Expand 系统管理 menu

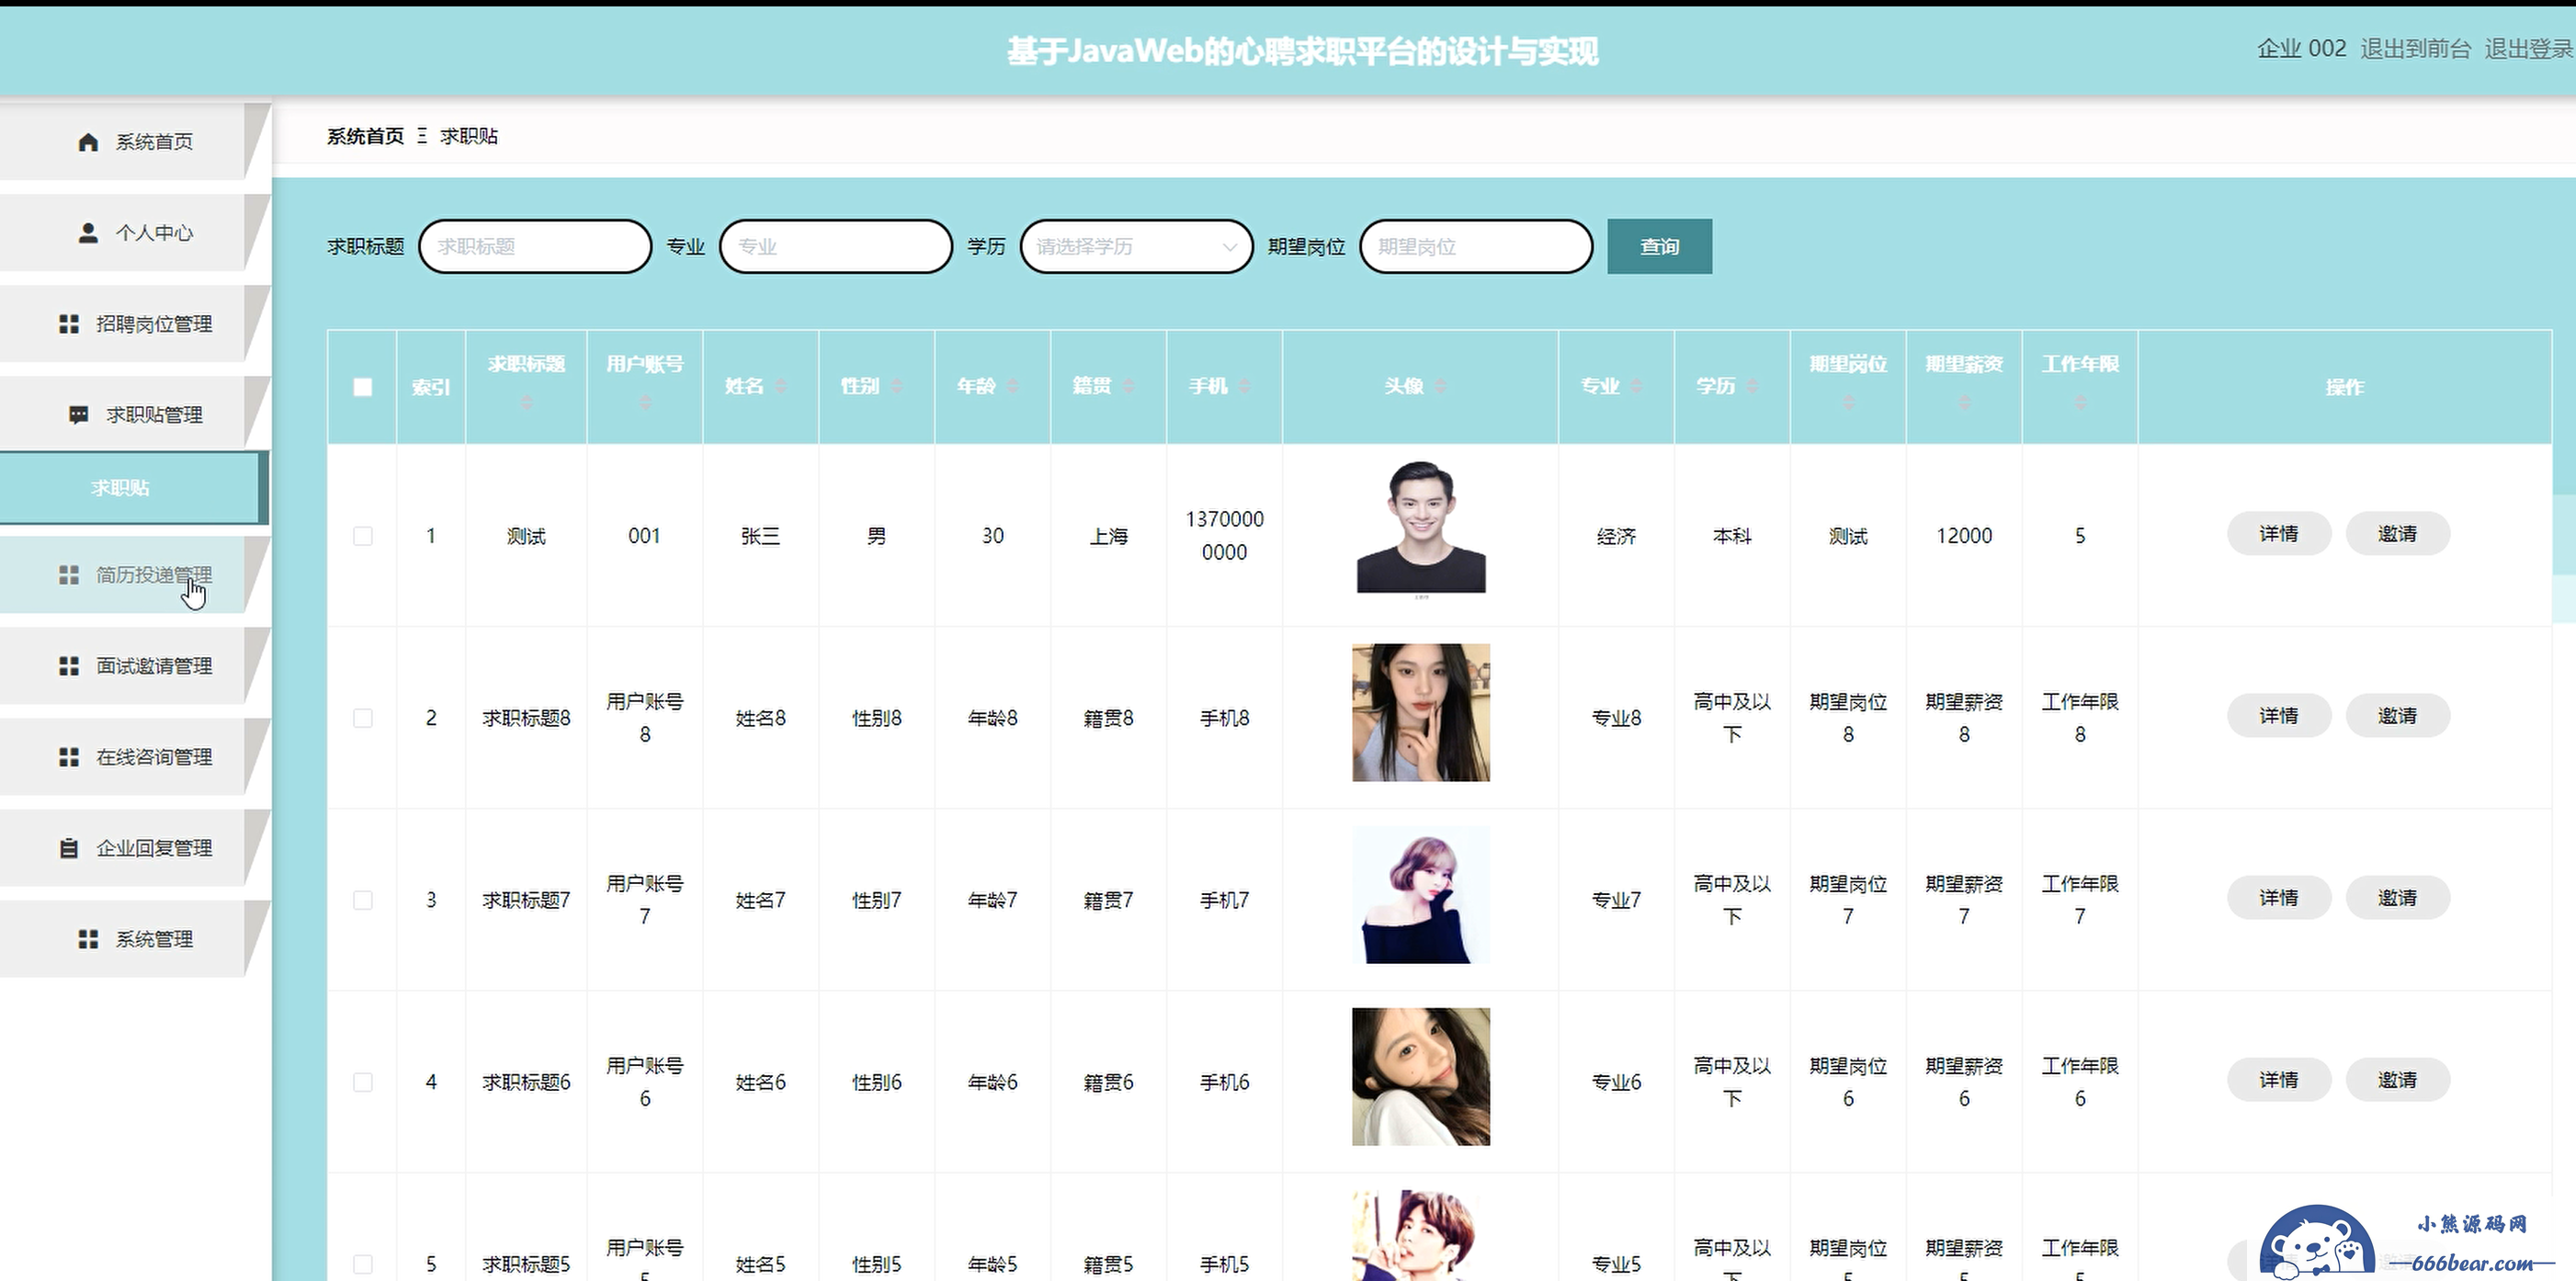click(x=135, y=939)
